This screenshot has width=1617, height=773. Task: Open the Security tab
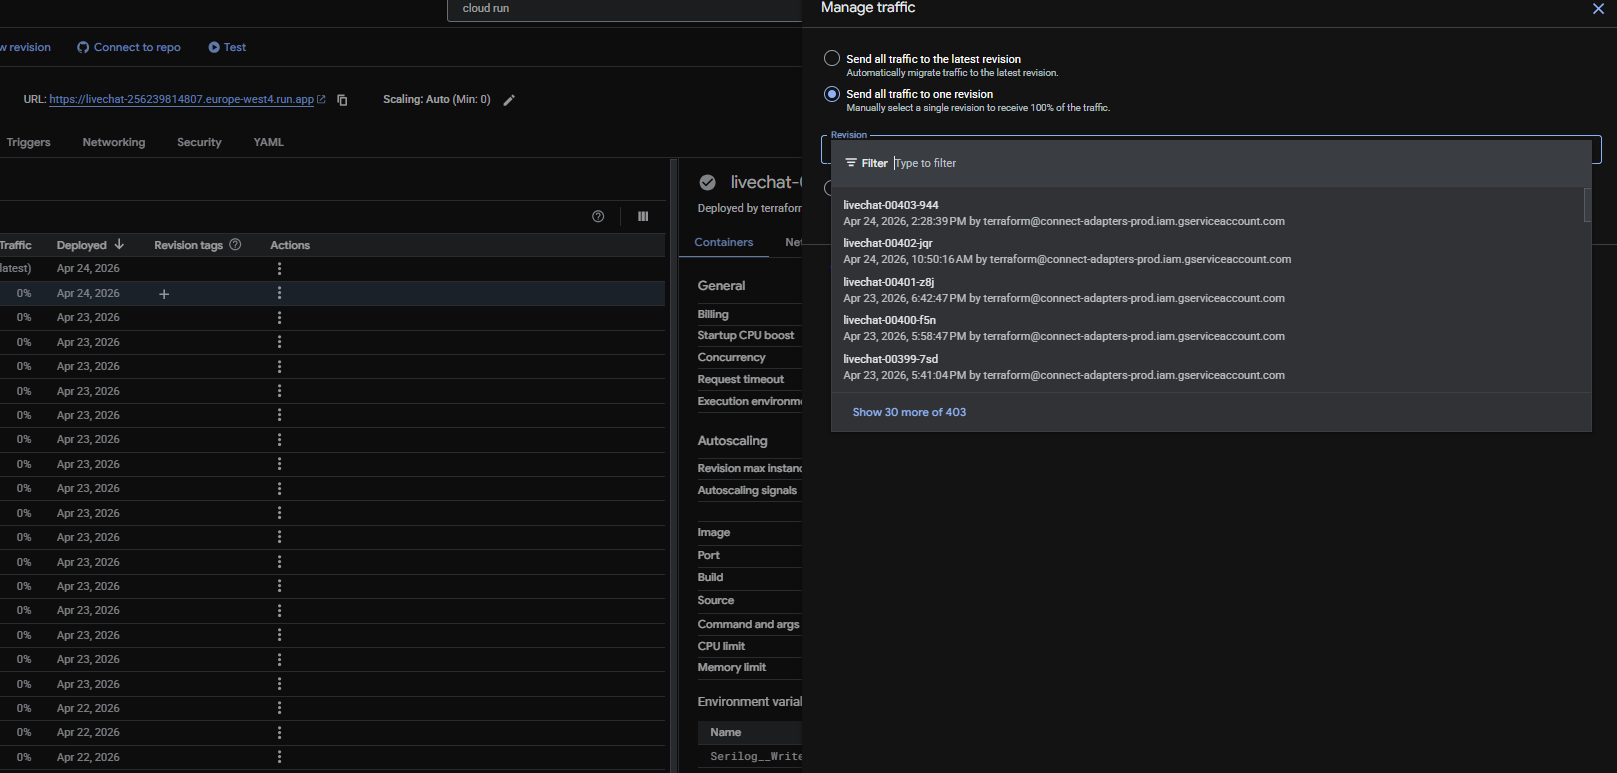click(x=199, y=142)
